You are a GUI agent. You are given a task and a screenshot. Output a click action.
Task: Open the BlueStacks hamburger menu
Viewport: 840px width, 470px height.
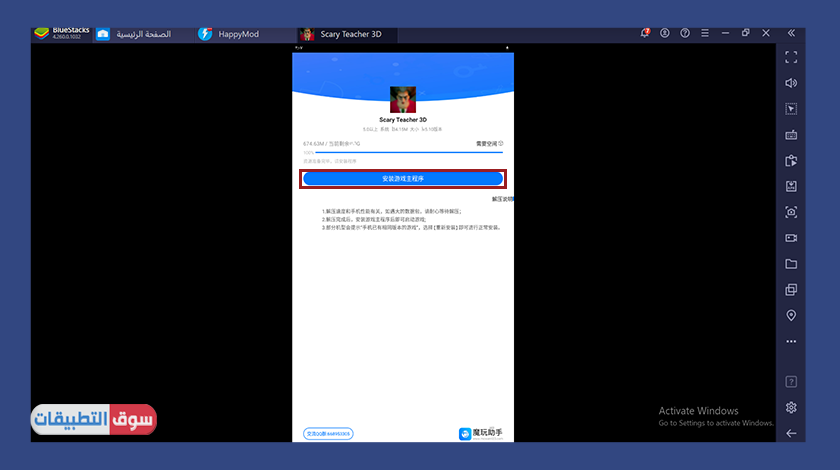click(705, 33)
